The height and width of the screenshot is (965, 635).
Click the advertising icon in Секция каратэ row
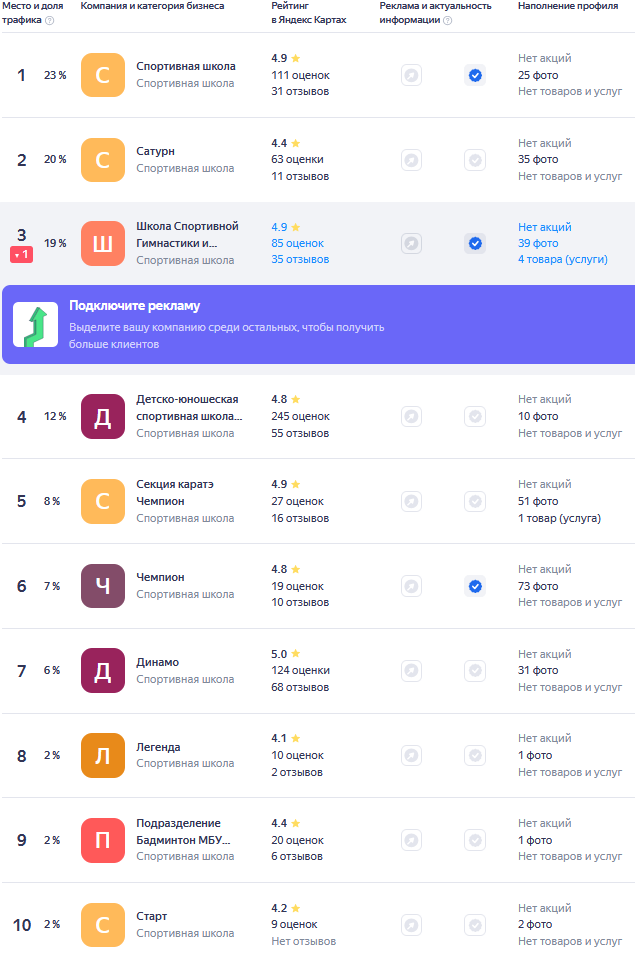[x=411, y=502]
